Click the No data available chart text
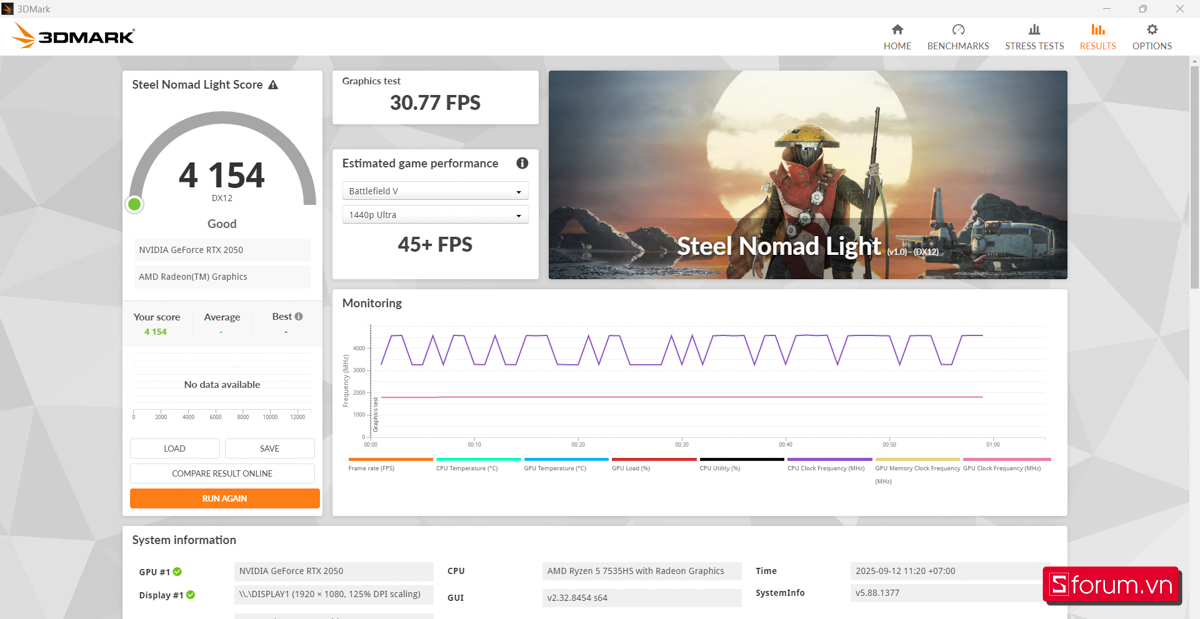This screenshot has width=1200, height=619. 222,384
